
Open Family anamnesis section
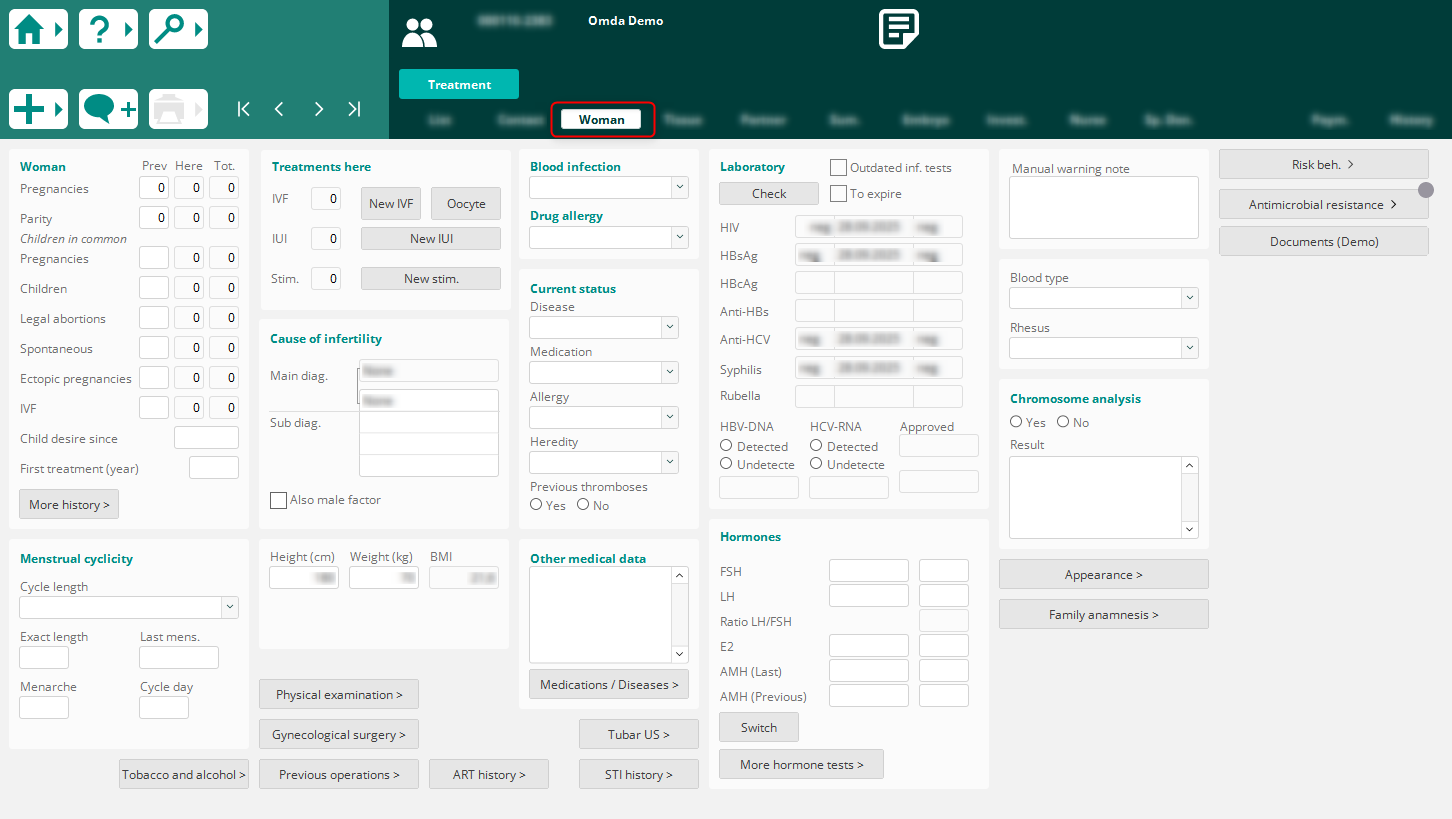click(x=1103, y=615)
